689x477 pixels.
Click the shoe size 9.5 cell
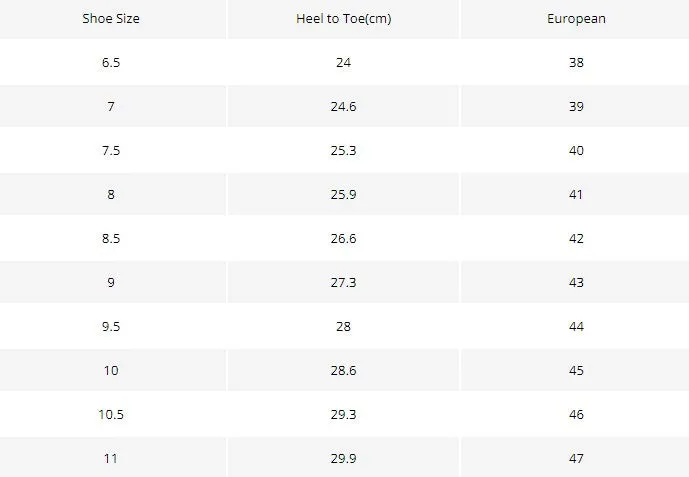pyautogui.click(x=111, y=326)
